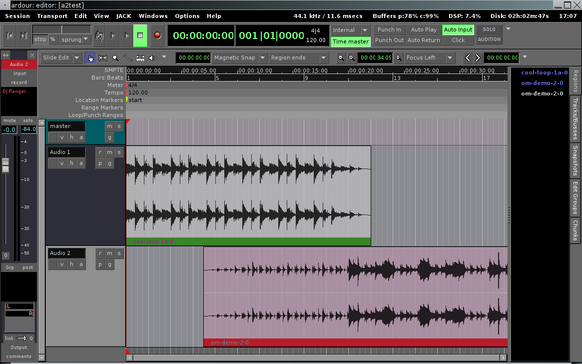
Task: Open the Windows menu
Action: point(153,16)
